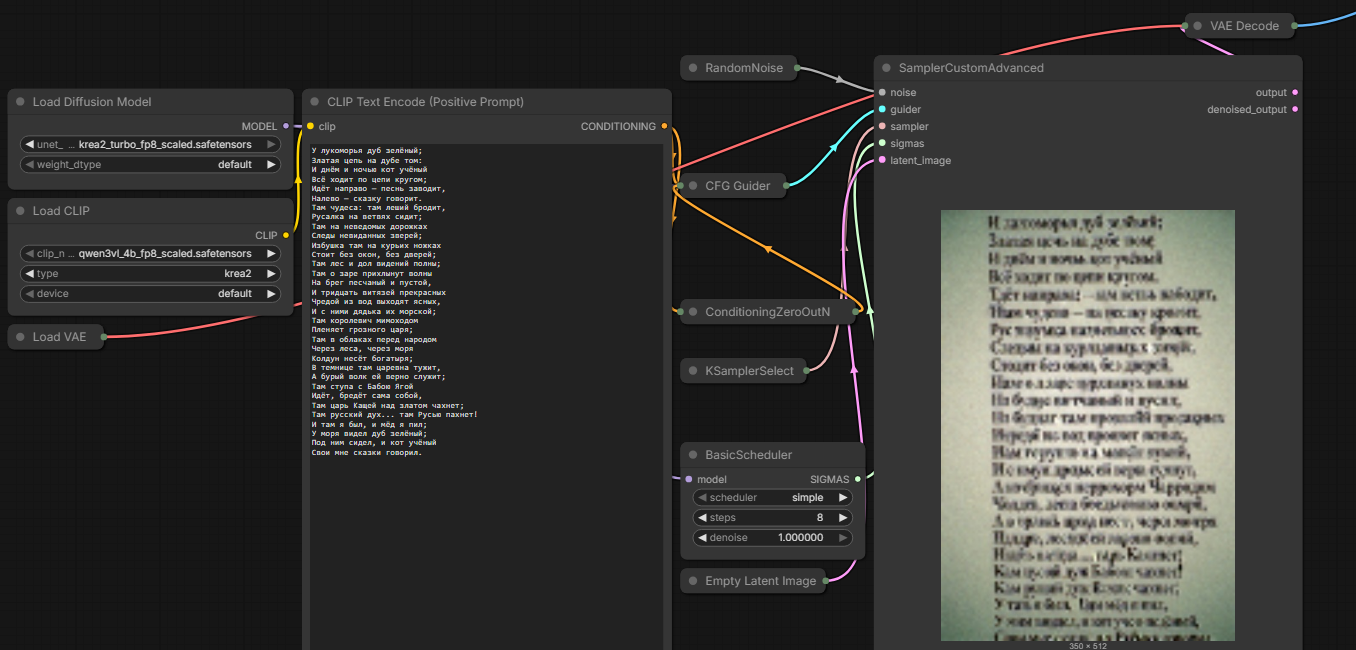Click the Empty Latent Image node's title dot
The width and height of the screenshot is (1356, 650).
click(693, 581)
